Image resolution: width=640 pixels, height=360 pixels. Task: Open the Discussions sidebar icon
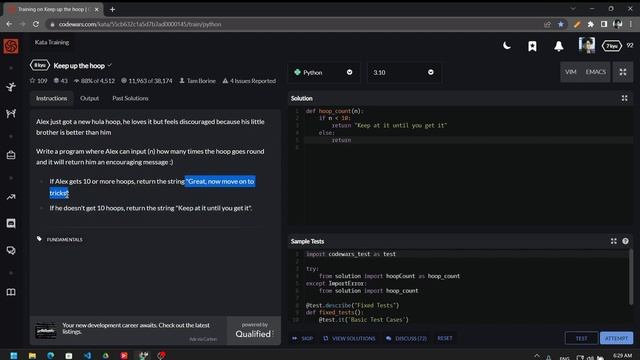tap(11, 250)
